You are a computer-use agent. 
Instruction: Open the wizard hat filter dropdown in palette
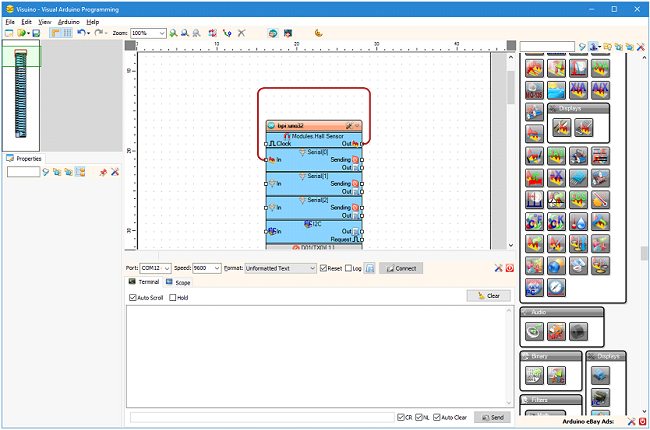(x=600, y=47)
